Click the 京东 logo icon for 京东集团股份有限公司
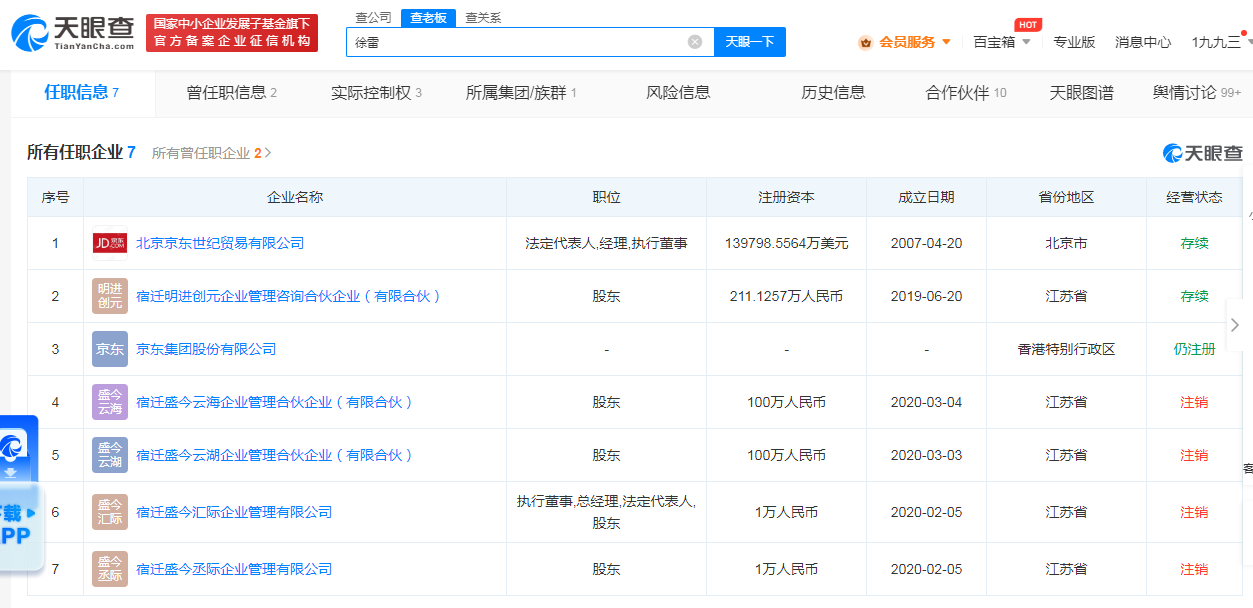Image resolution: width=1253 pixels, height=608 pixels. pos(110,349)
